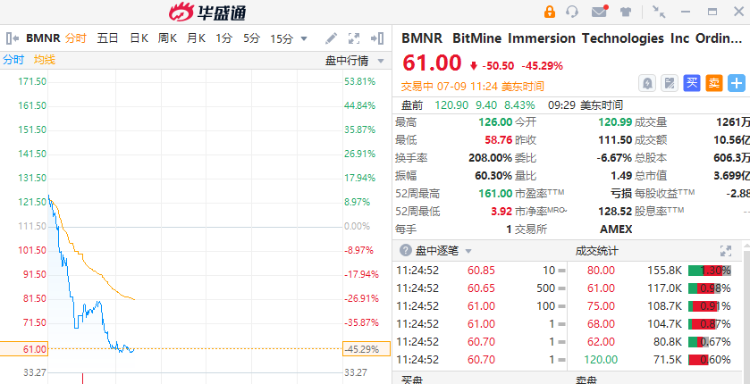The width and height of the screenshot is (750, 384).
Task: Click the orange lock icon
Action: pyautogui.click(x=550, y=12)
